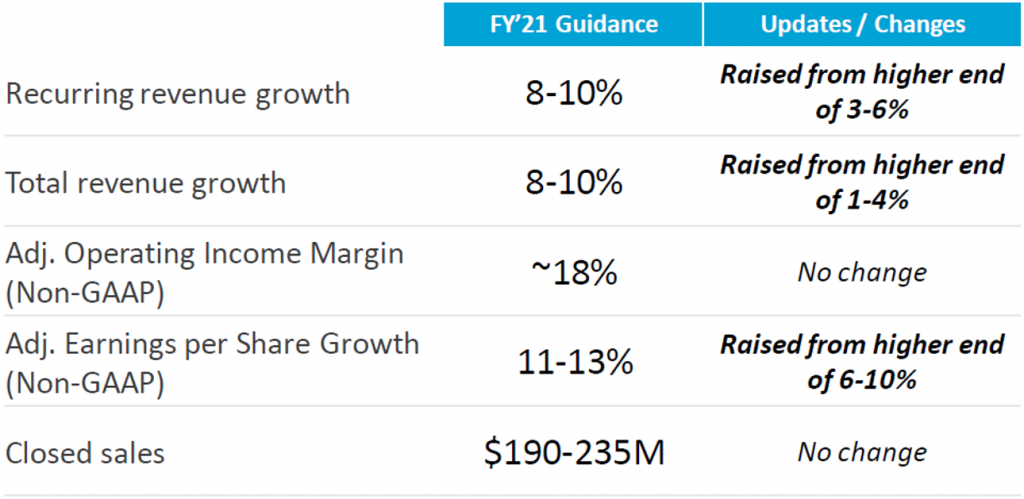Screen dimensions: 1024x499
Task: Click the FY'21 Guidance column header
Action: click(573, 24)
